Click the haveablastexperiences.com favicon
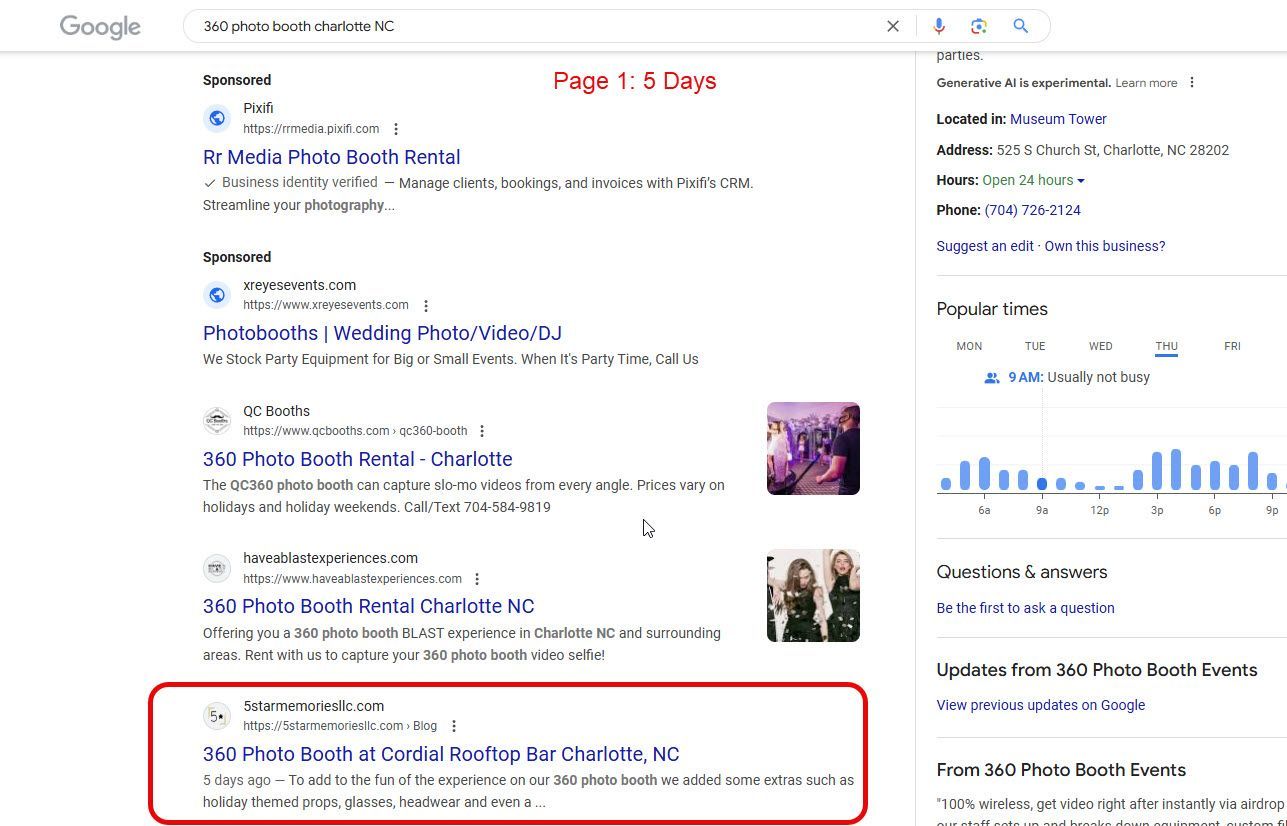Image resolution: width=1287 pixels, height=826 pixels. [x=217, y=568]
